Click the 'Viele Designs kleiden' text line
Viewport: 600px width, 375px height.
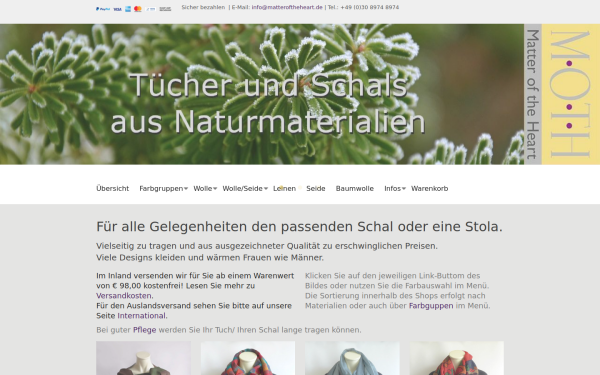pyautogui.click(x=210, y=258)
